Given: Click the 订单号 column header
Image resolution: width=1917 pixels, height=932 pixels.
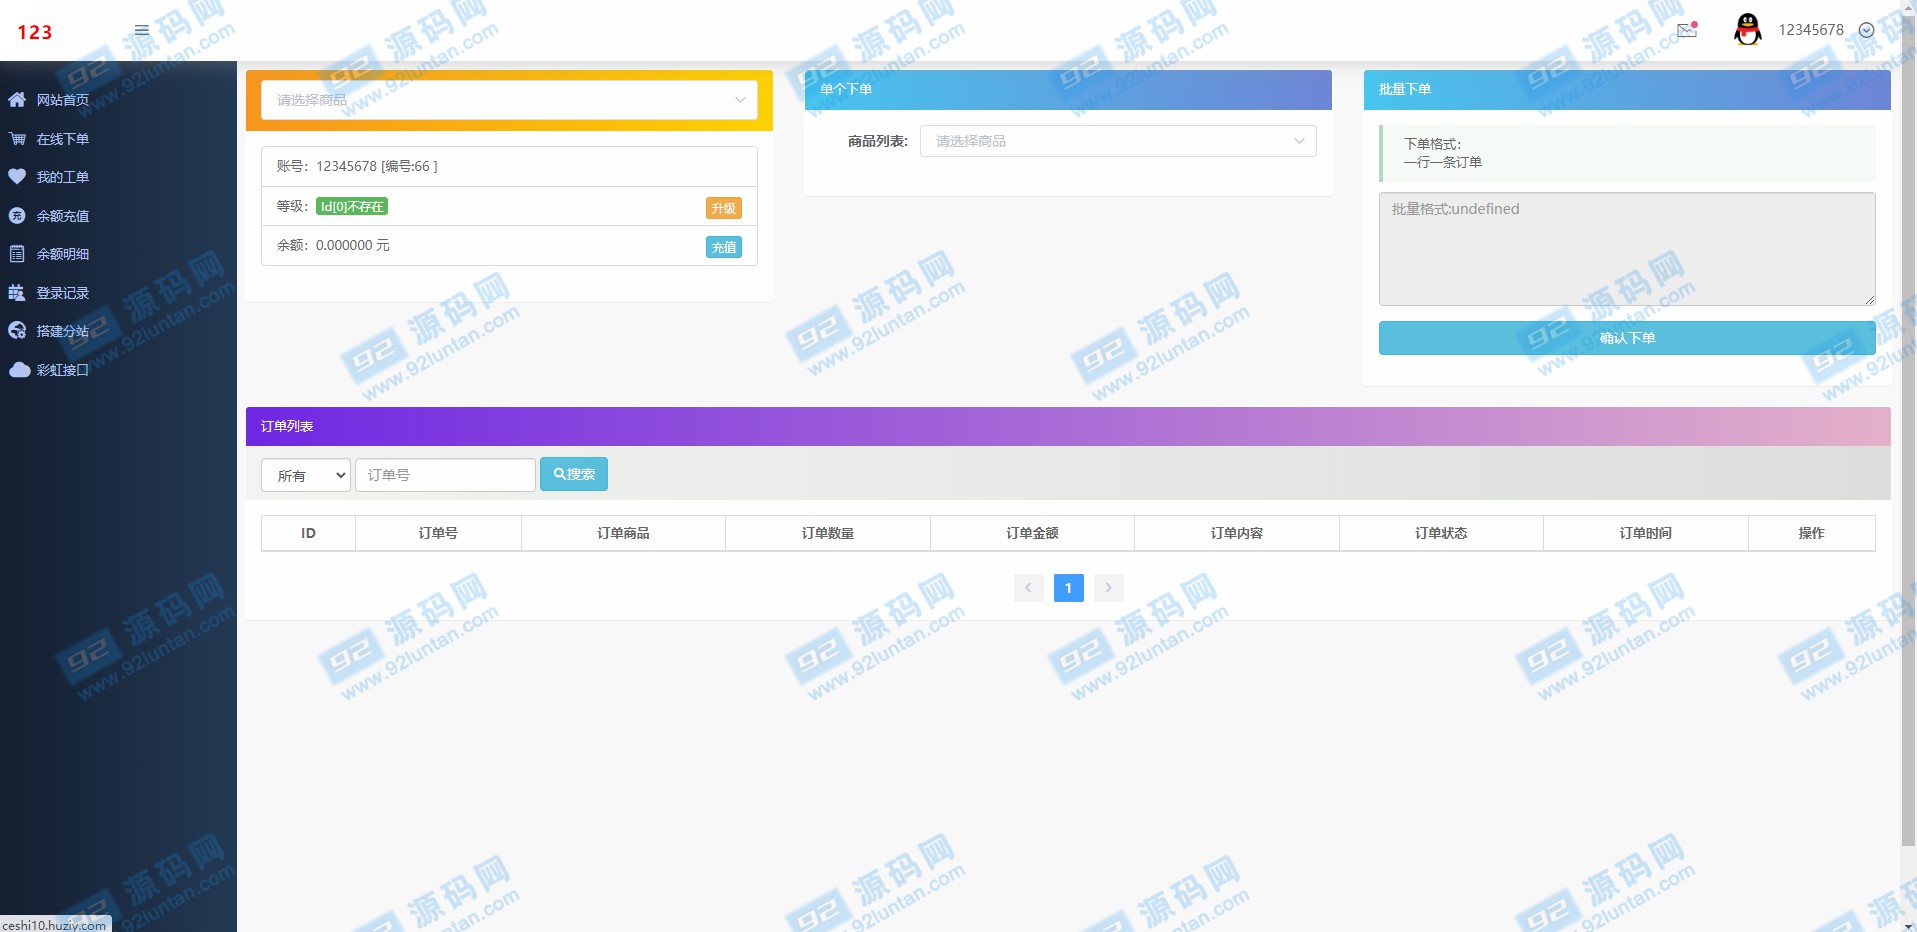Looking at the screenshot, I should 438,533.
